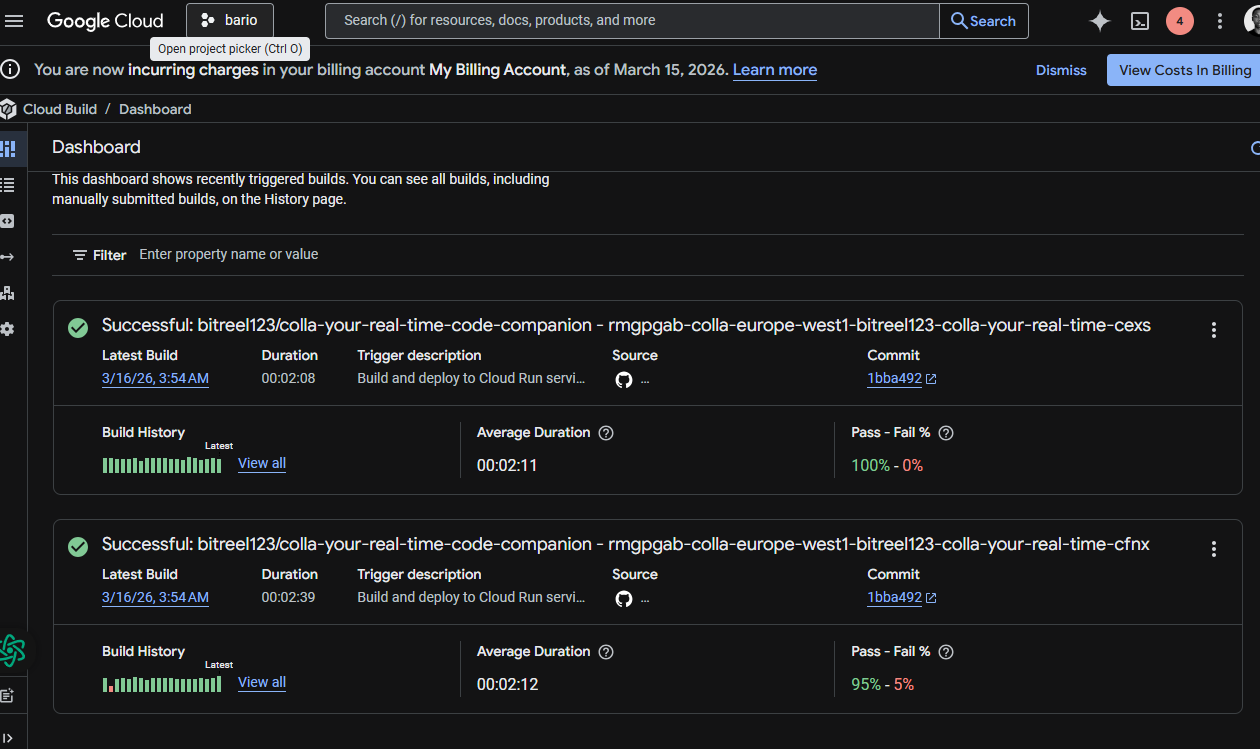Select Dashboard in the breadcrumb
The width and height of the screenshot is (1260, 749).
pos(155,109)
